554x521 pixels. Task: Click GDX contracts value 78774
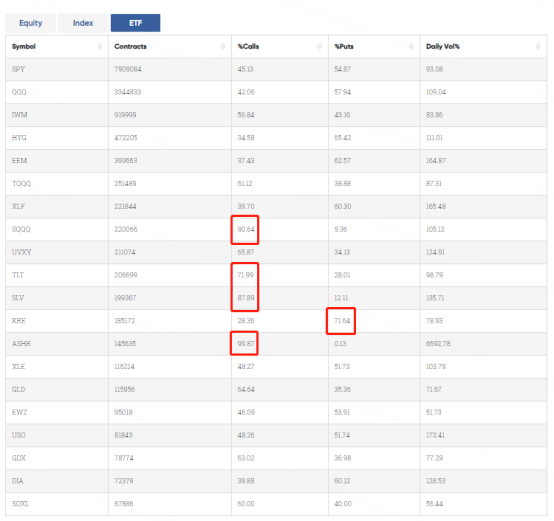tap(124, 458)
